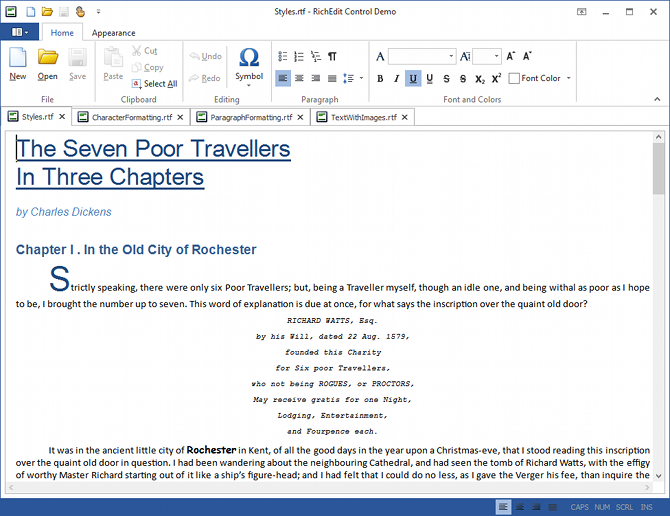Image resolution: width=670 pixels, height=516 pixels.
Task: Close the ParagraphFormatting.rtf tab
Action: click(300, 117)
